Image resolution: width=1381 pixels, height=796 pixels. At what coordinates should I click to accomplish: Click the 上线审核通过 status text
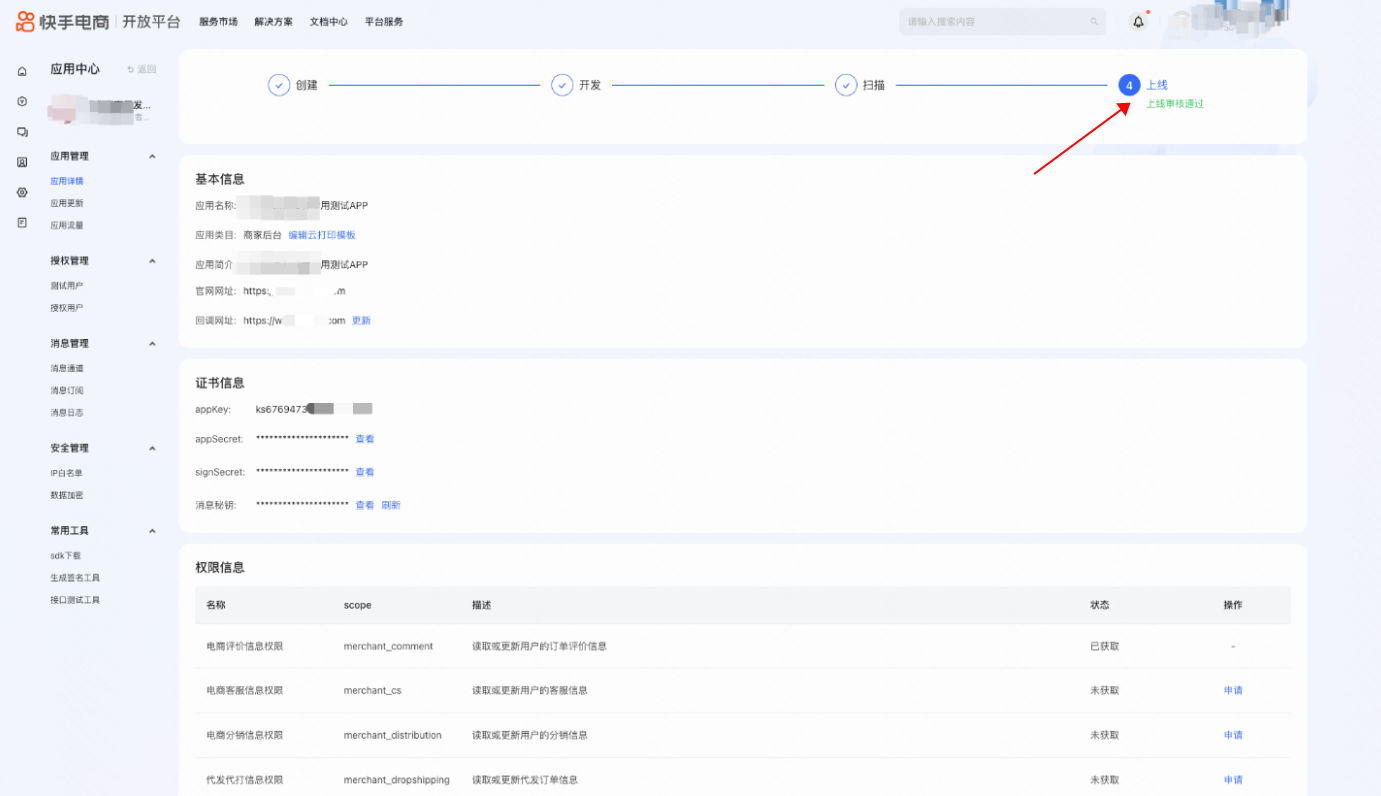(1175, 104)
